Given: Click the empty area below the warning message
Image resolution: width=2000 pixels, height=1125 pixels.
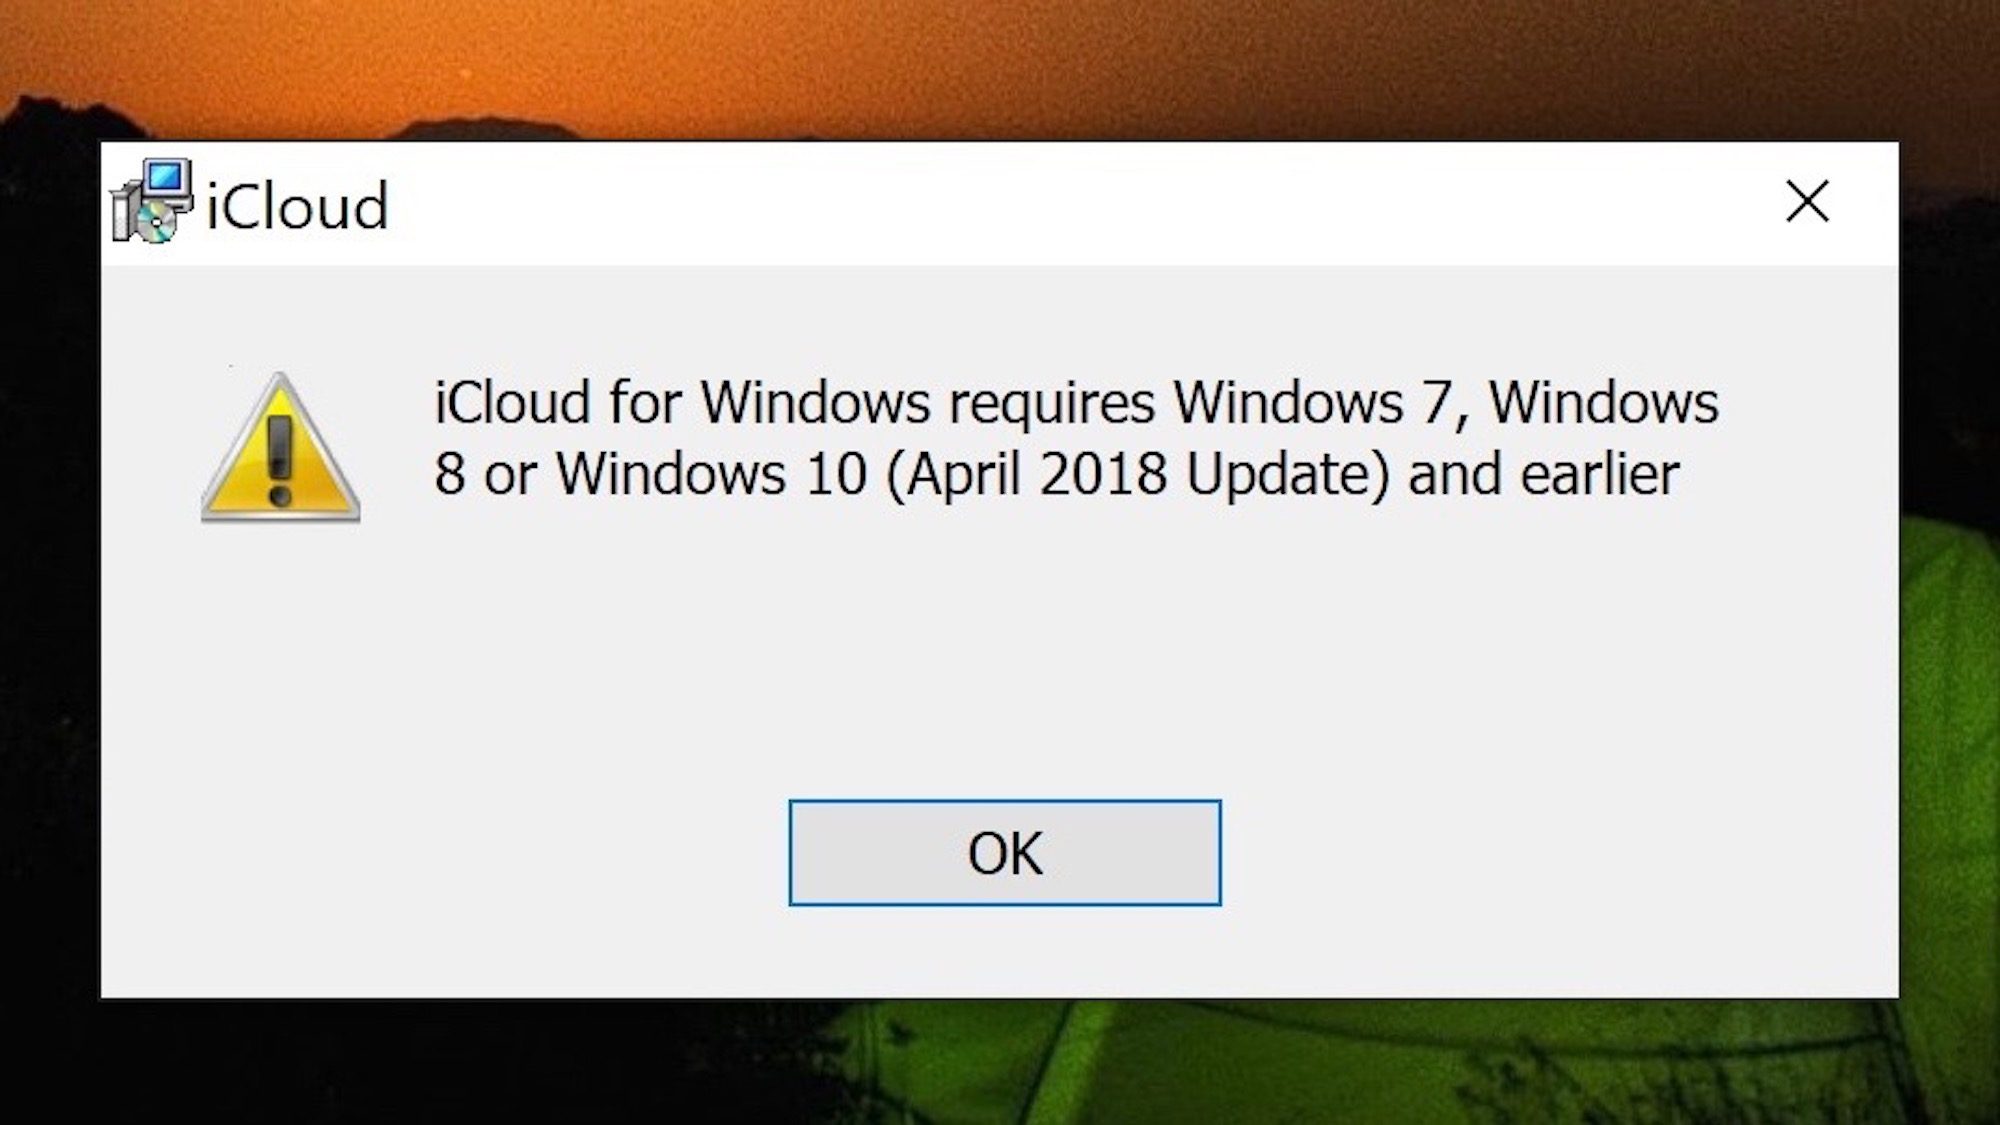Looking at the screenshot, I should (1000, 650).
